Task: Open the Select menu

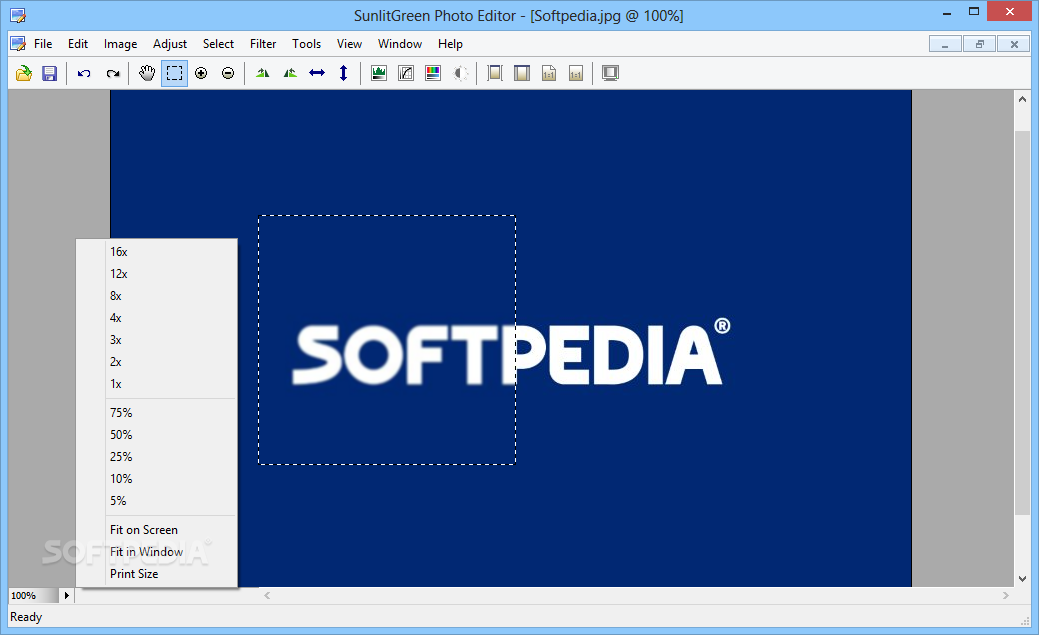Action: click(x=218, y=44)
